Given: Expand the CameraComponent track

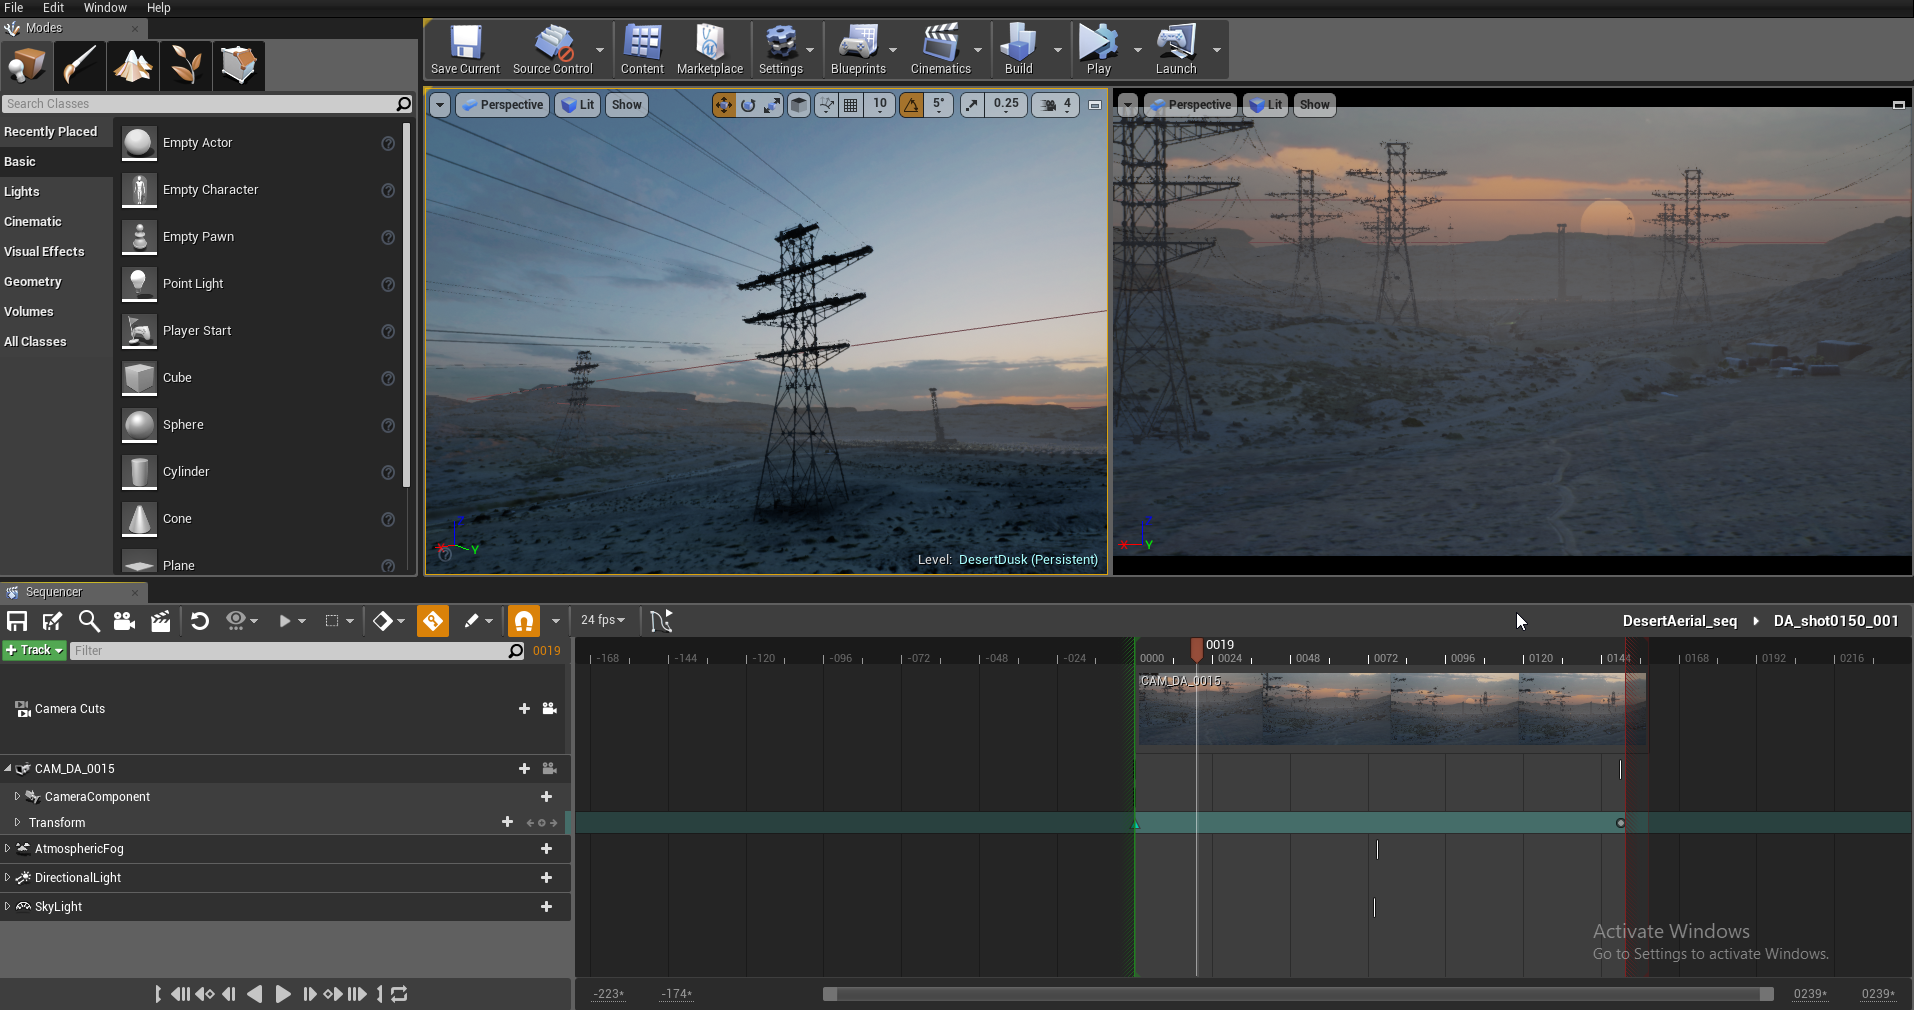Looking at the screenshot, I should point(17,797).
